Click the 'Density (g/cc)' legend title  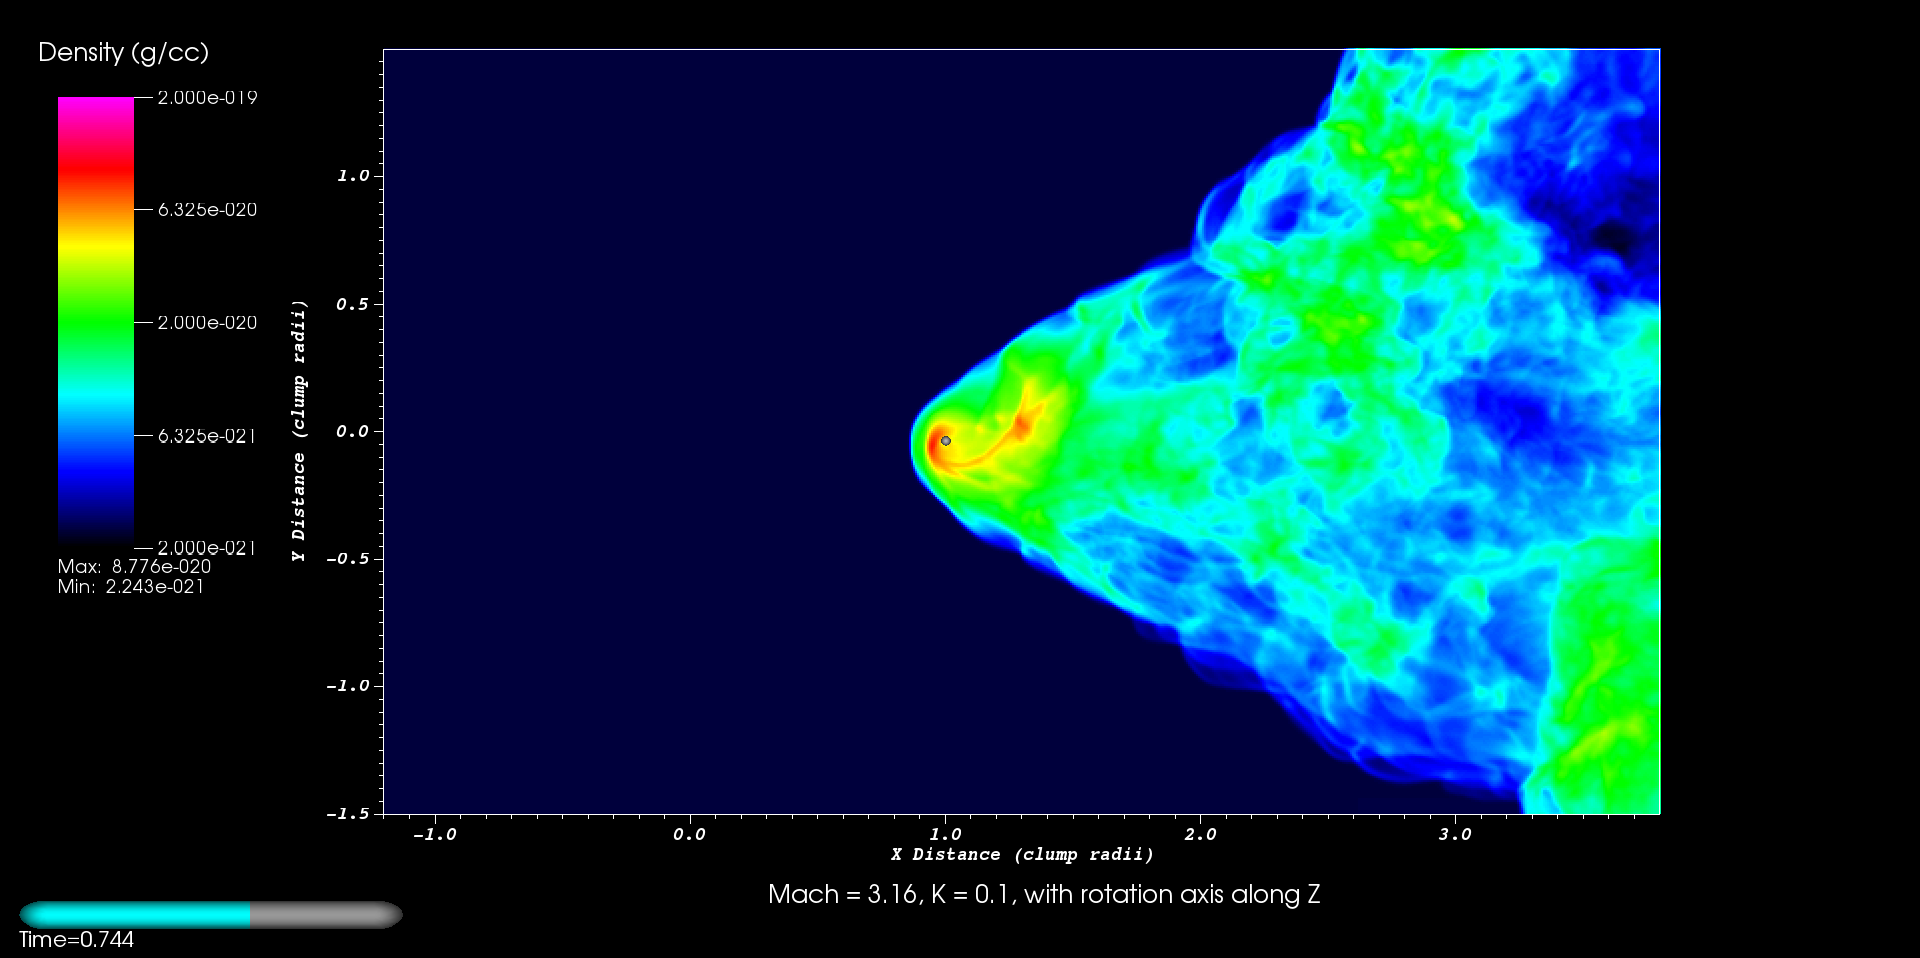[123, 53]
